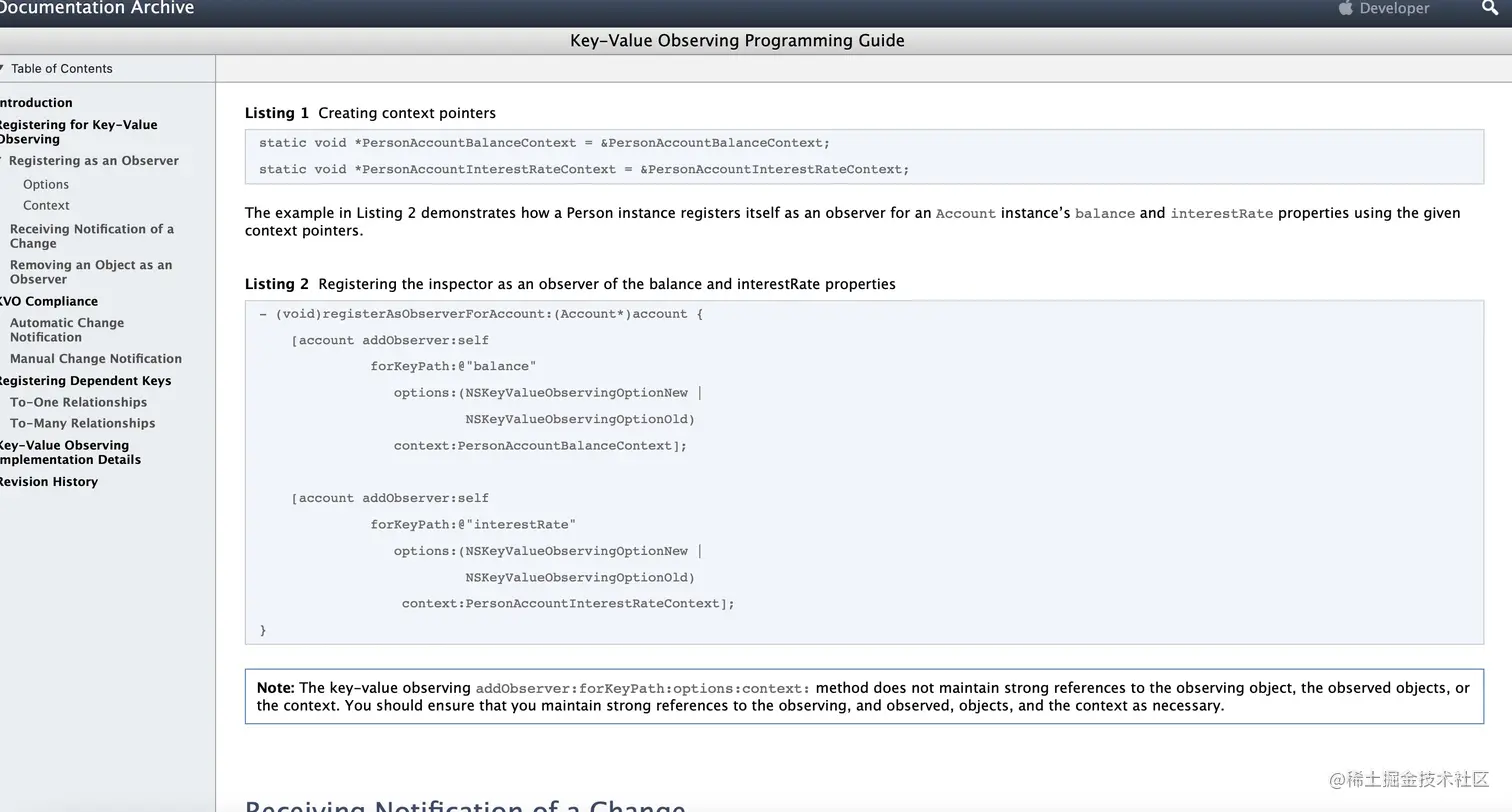Screen dimensions: 1512x812
Task: Open the Revision History page
Action: point(49,482)
